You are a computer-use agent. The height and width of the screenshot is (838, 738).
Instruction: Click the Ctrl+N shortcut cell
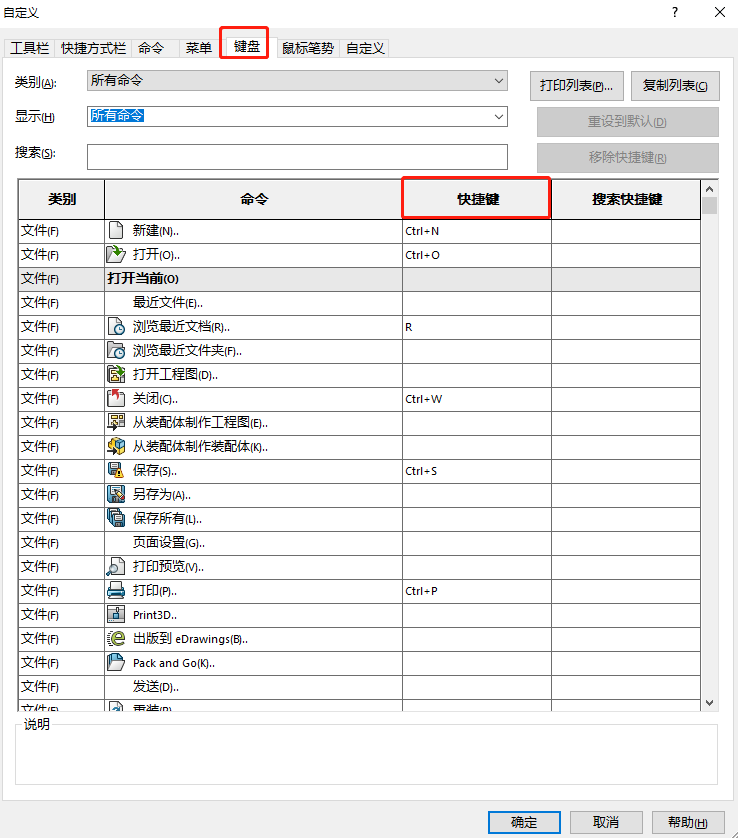(477, 231)
